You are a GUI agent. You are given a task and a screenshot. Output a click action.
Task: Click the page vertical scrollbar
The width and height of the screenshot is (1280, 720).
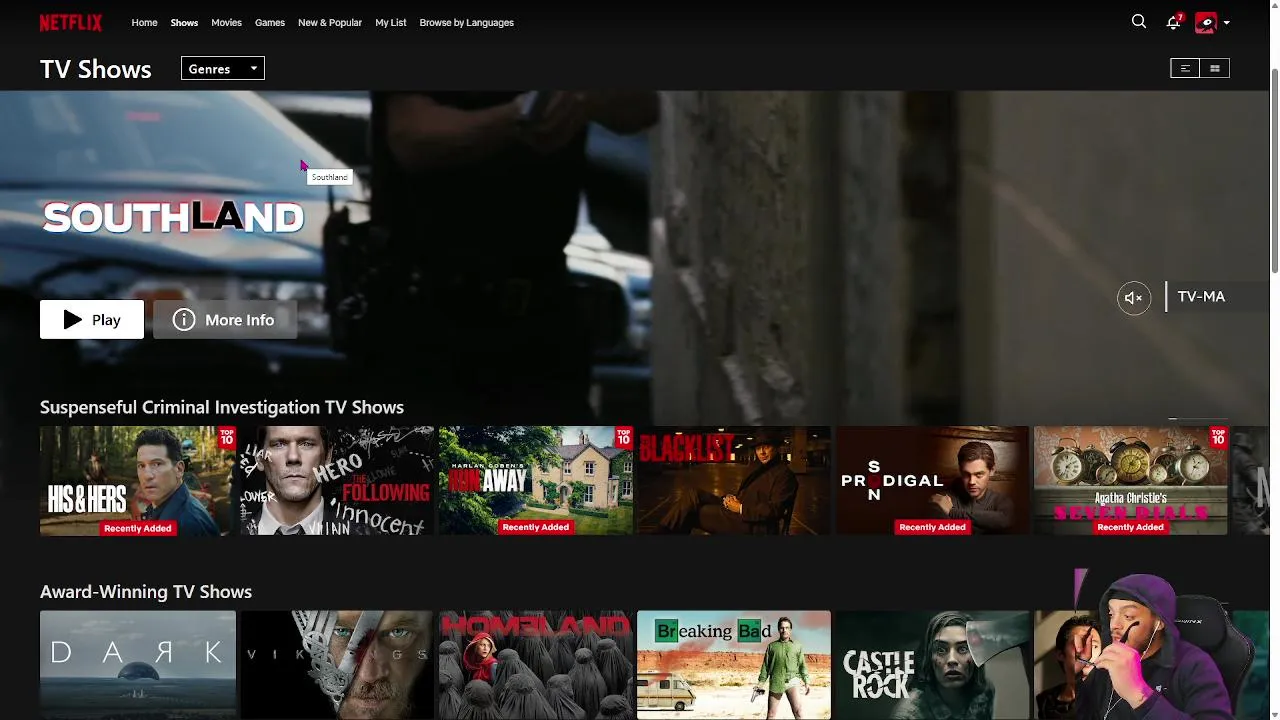(1275, 170)
